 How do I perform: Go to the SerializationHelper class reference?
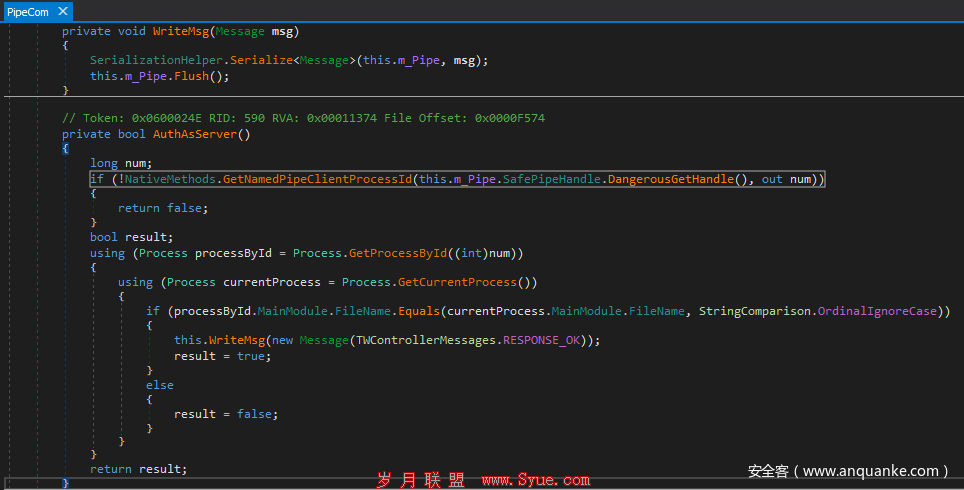156,60
